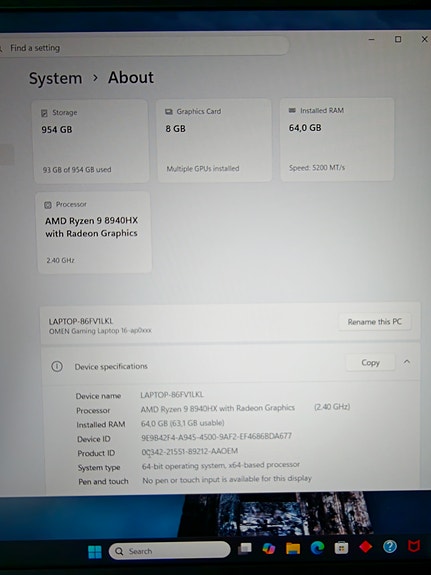This screenshot has height=575, width=431.
Task: Click 2.40 GHz in the Processor card
Action: tap(61, 260)
